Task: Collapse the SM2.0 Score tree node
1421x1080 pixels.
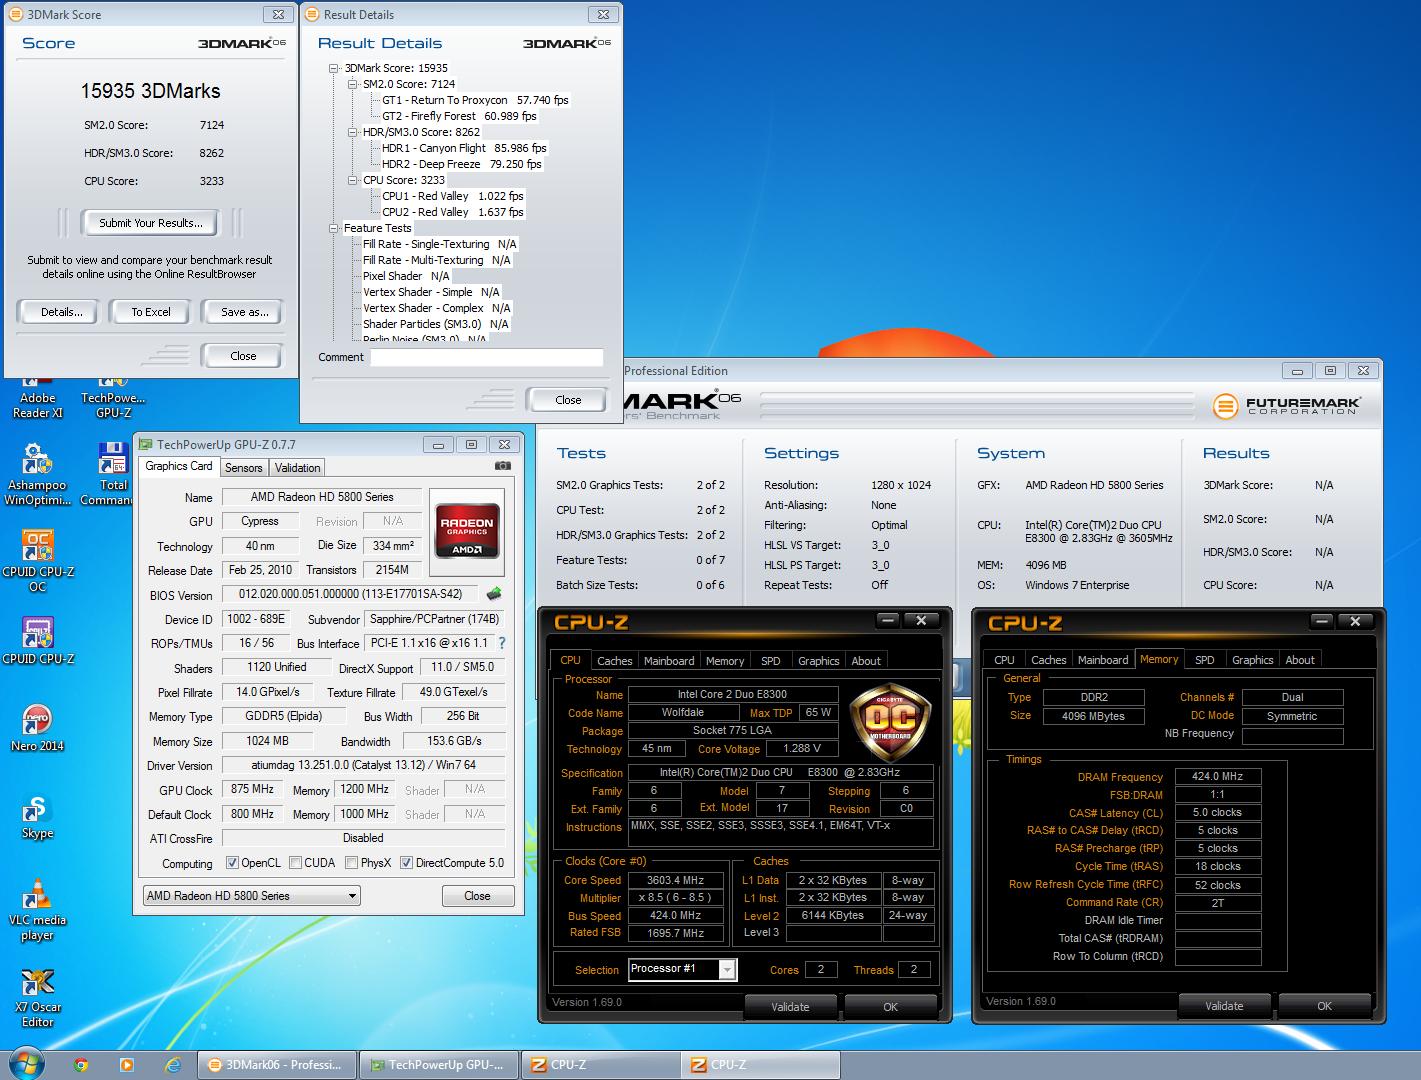Action: coord(353,84)
